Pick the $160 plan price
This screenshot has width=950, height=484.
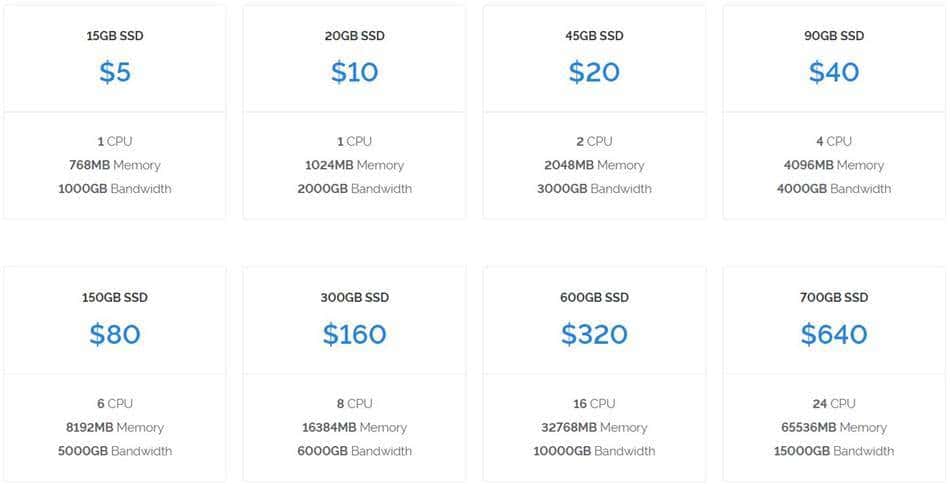coord(354,334)
